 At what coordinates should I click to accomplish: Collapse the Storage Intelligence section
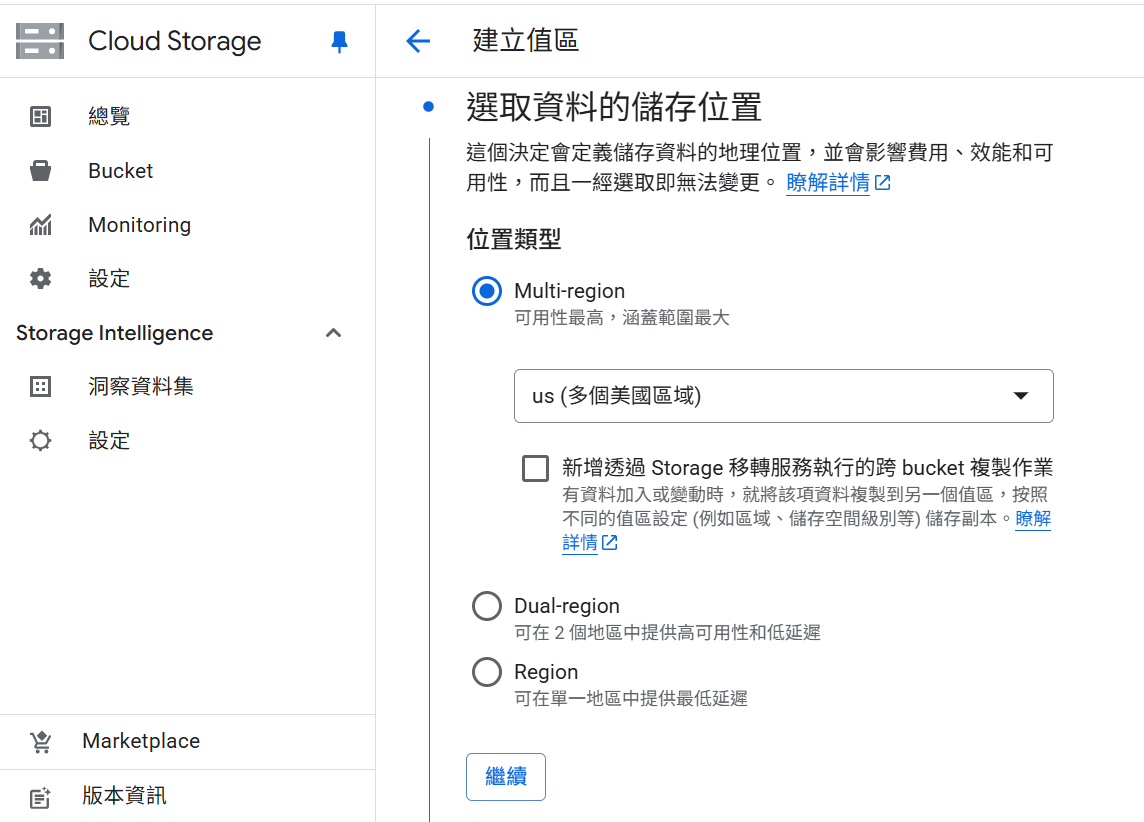point(333,333)
